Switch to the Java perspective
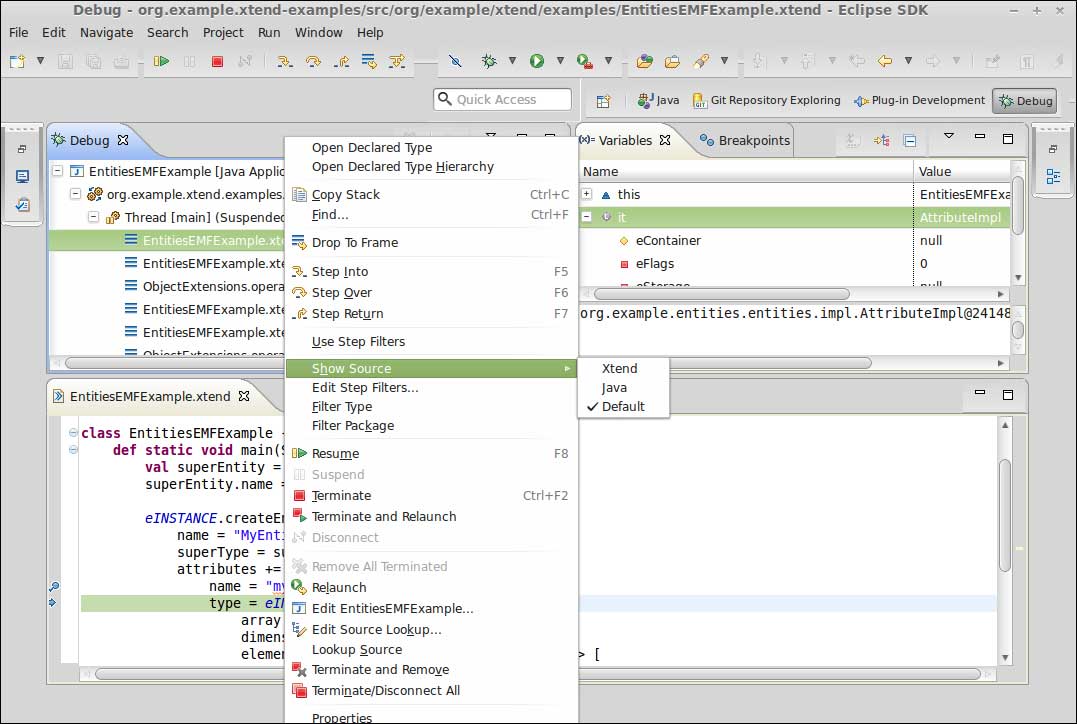Image resolution: width=1077 pixels, height=724 pixels. point(659,101)
